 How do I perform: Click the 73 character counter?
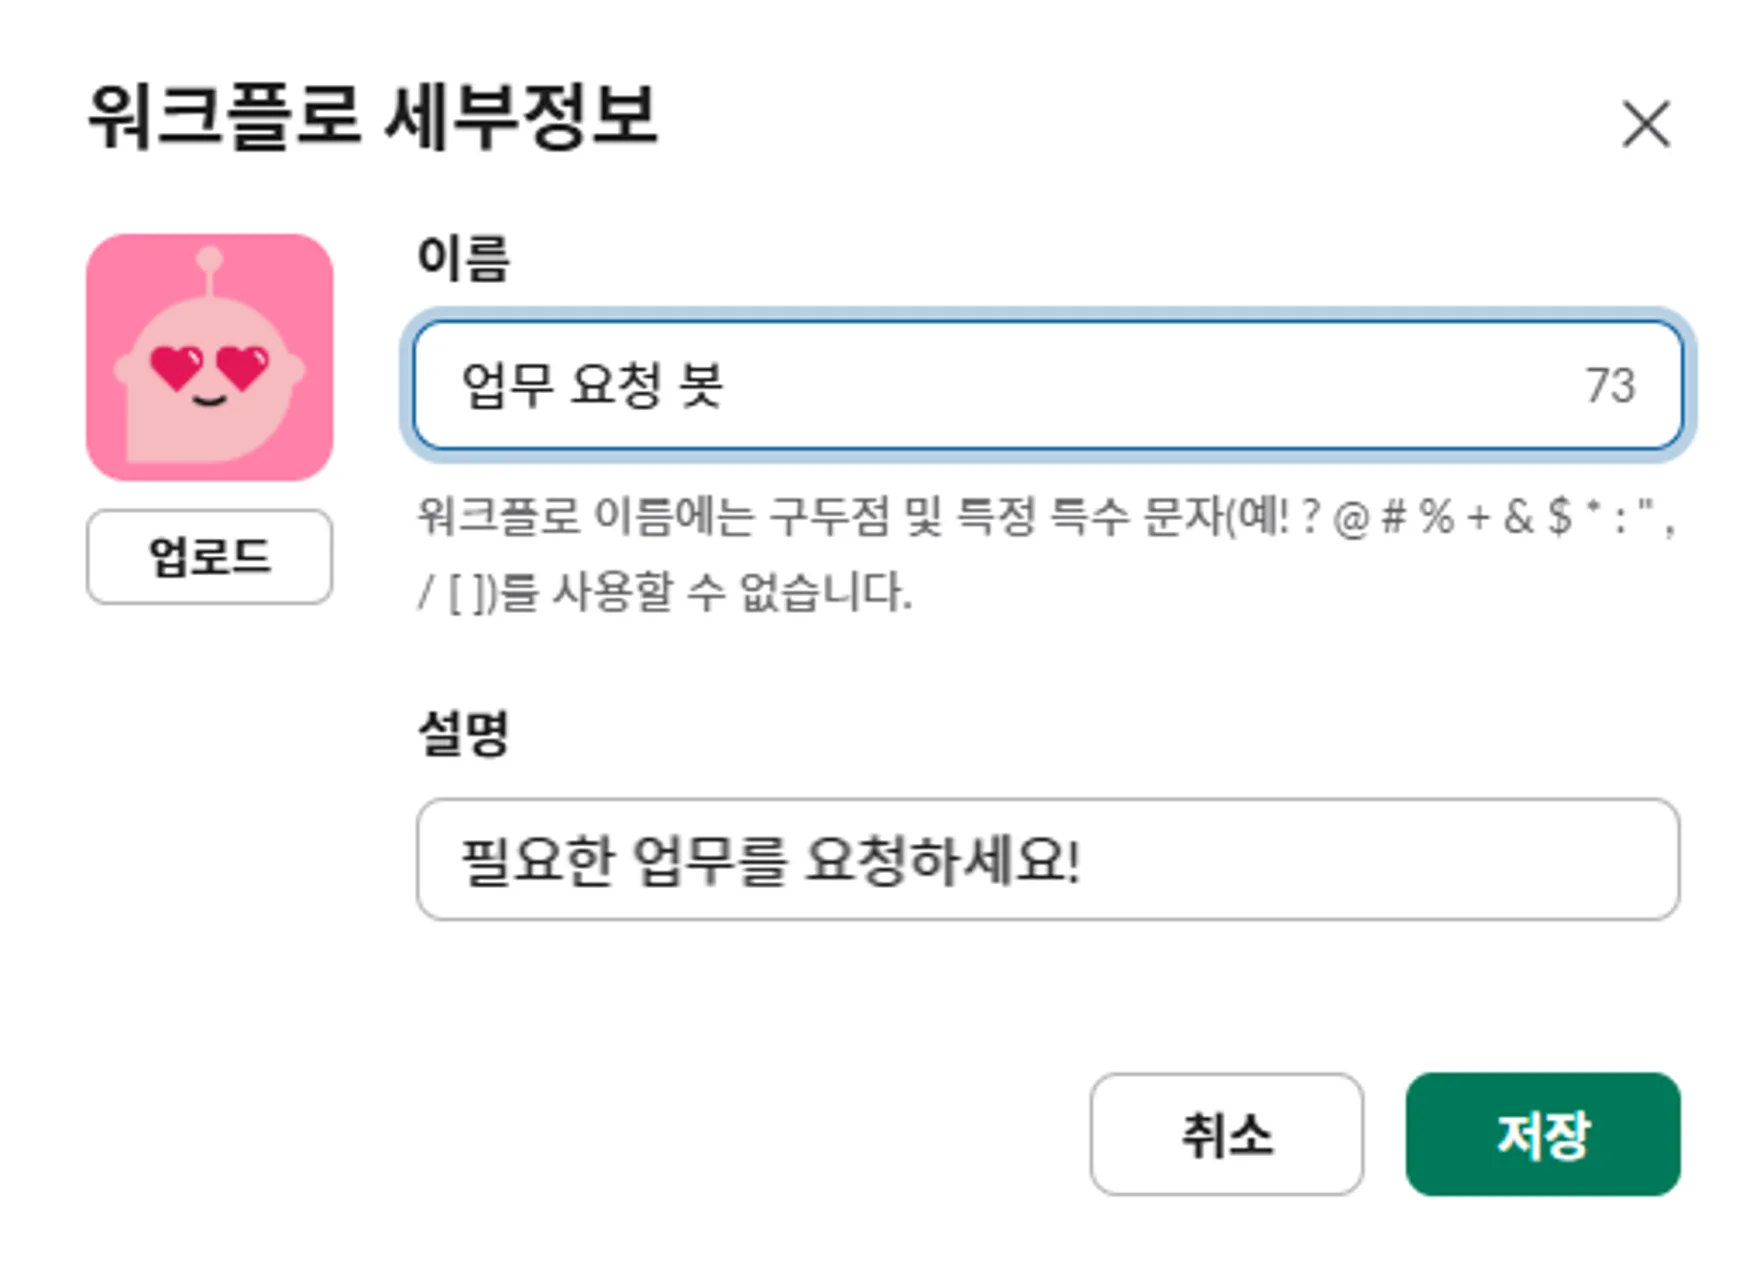[x=1609, y=385]
